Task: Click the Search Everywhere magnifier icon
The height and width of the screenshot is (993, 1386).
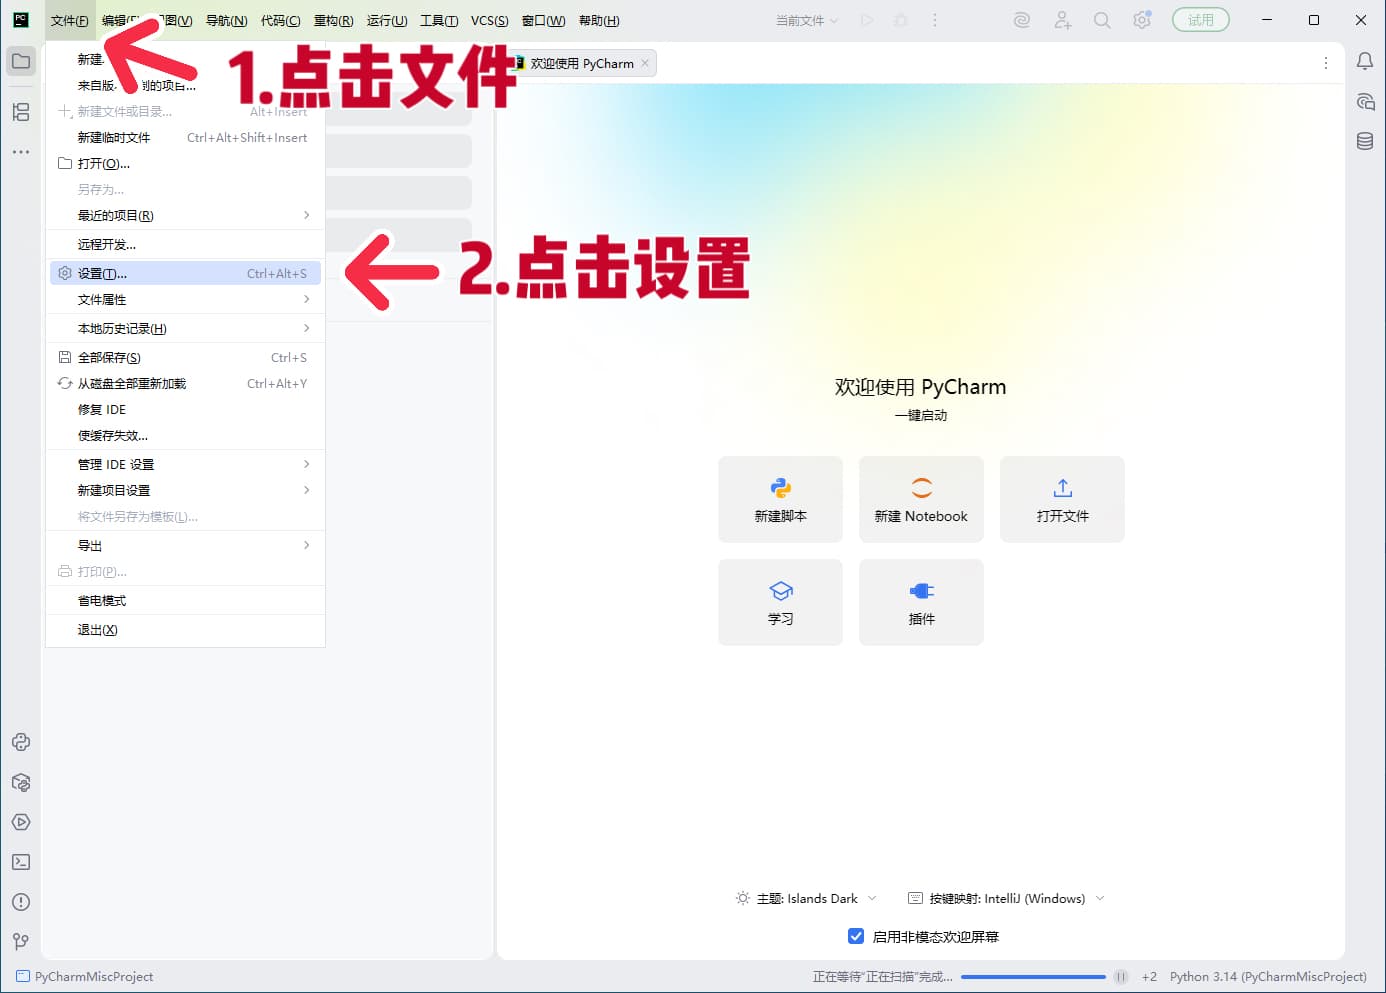Action: tap(1102, 20)
